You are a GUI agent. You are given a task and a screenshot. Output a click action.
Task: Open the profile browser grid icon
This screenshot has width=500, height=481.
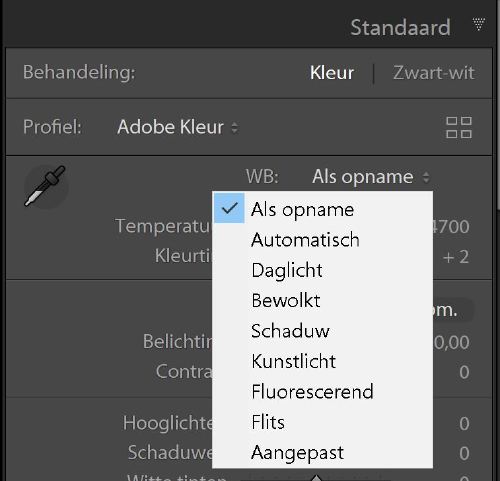(459, 127)
